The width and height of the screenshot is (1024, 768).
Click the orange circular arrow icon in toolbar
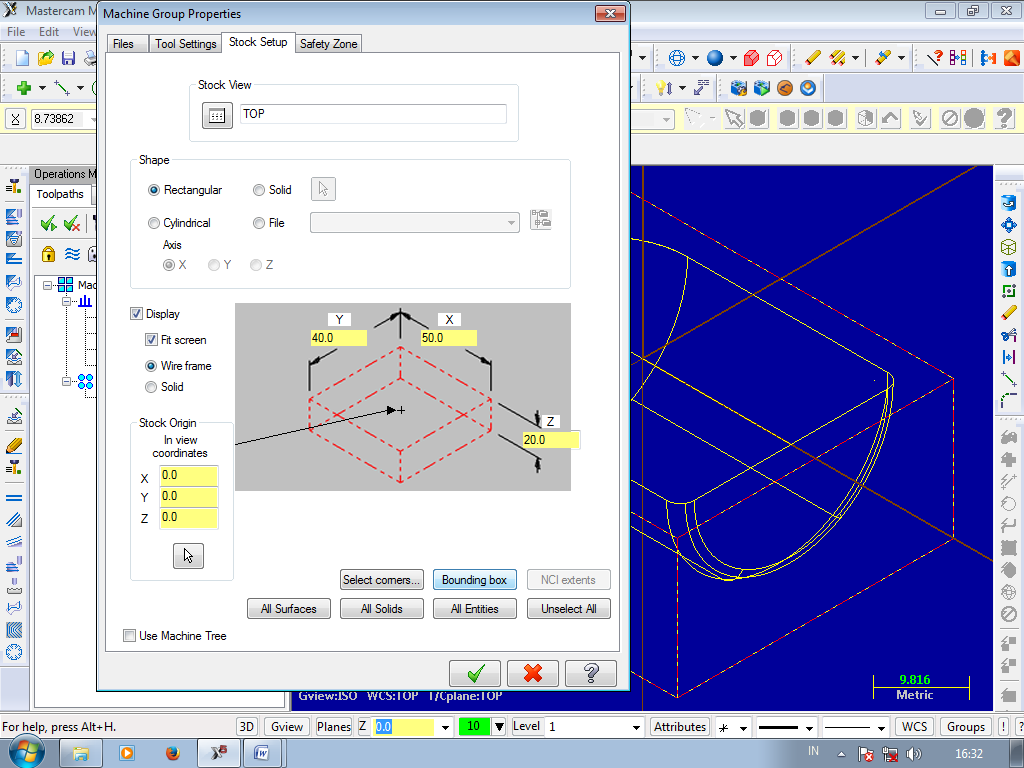pyautogui.click(x=785, y=88)
